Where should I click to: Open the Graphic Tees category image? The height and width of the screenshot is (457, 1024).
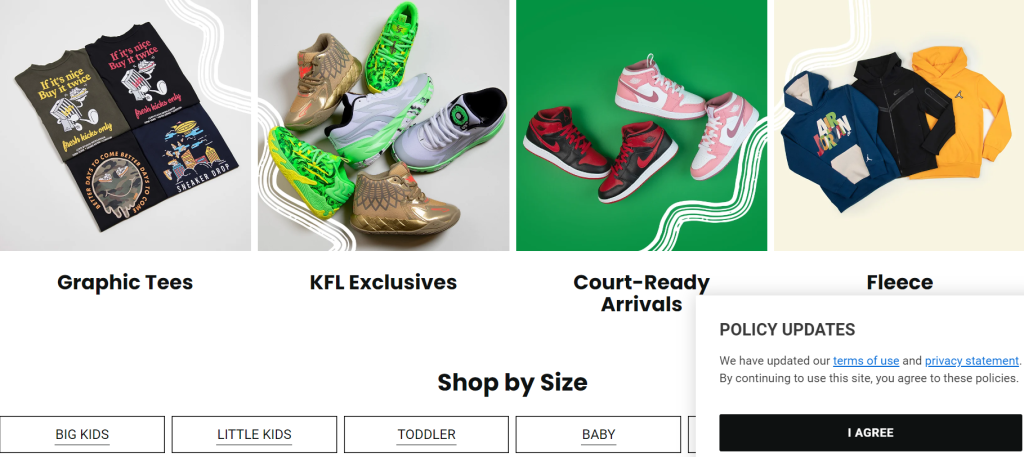click(x=125, y=125)
